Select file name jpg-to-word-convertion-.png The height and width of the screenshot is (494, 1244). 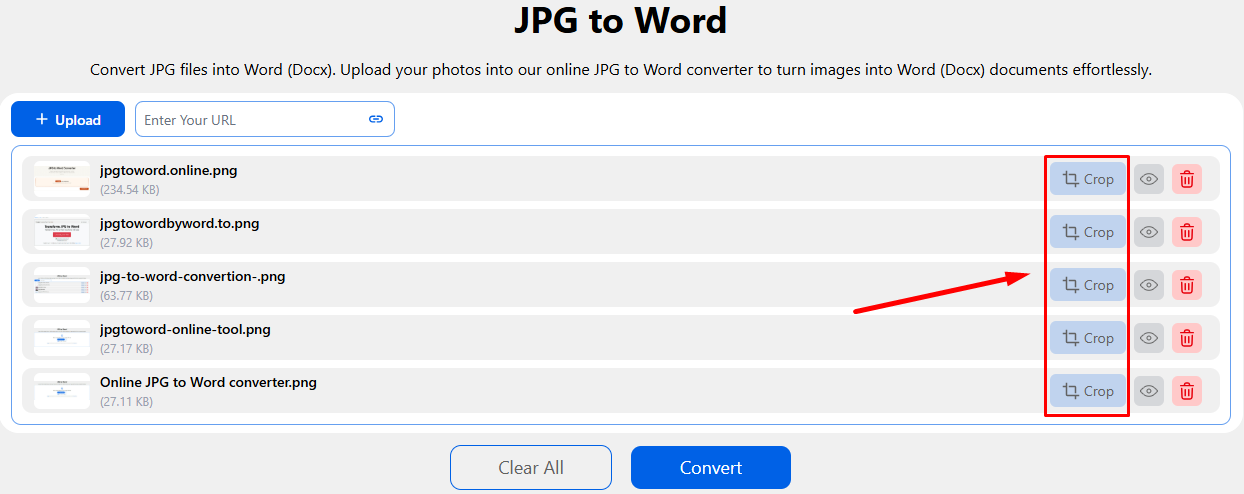click(193, 277)
